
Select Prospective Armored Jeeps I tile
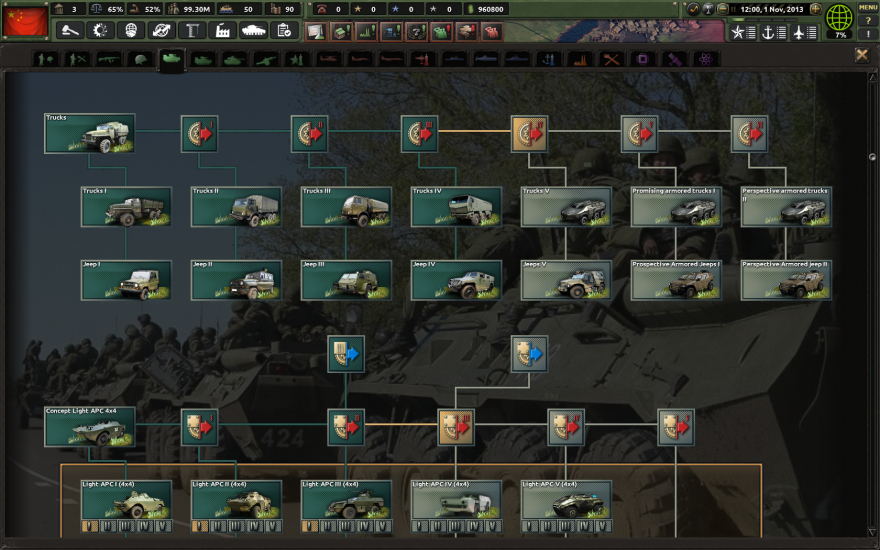(x=676, y=280)
